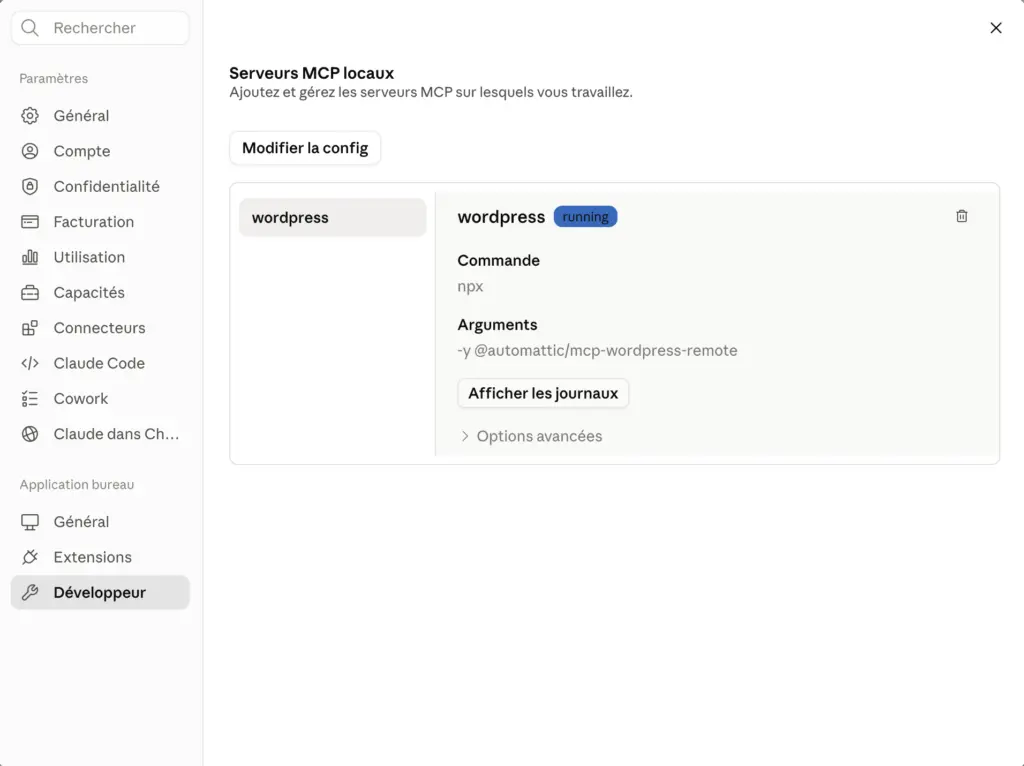Go to the Confidentialité settings

coord(100,186)
